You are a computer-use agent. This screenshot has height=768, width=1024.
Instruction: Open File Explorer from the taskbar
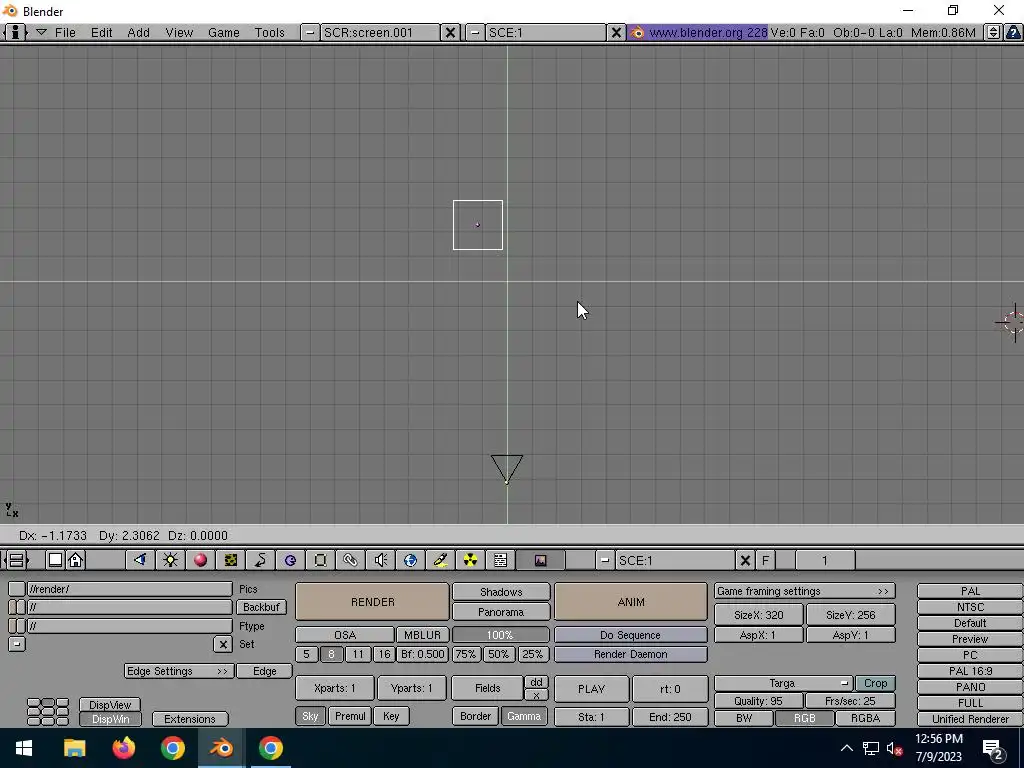[x=74, y=748]
